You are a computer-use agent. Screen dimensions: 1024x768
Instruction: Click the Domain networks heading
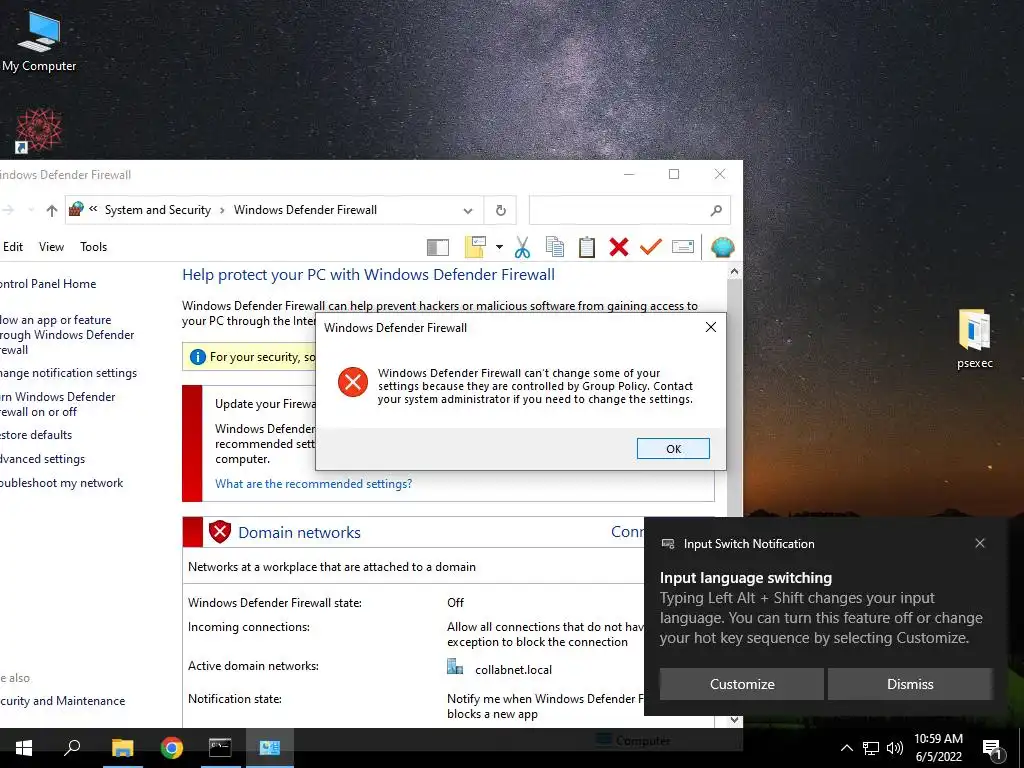[x=299, y=532]
